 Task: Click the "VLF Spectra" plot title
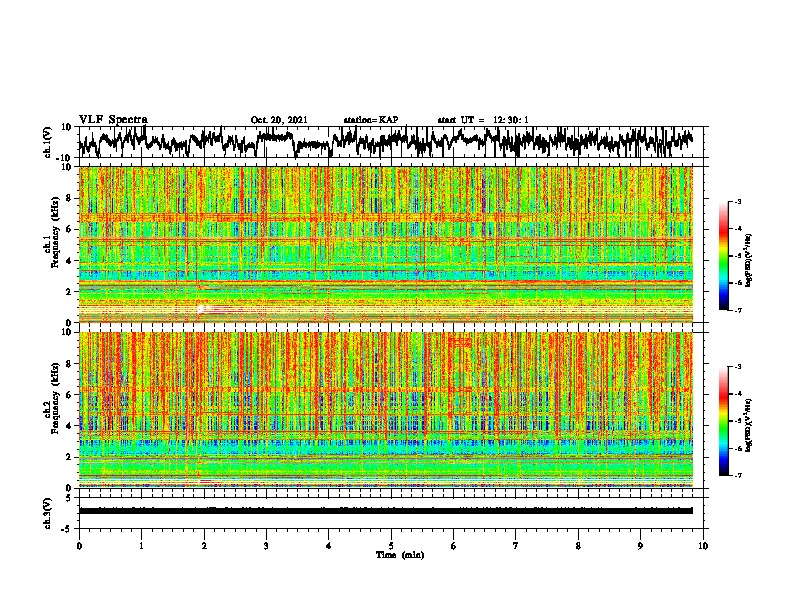click(113, 119)
